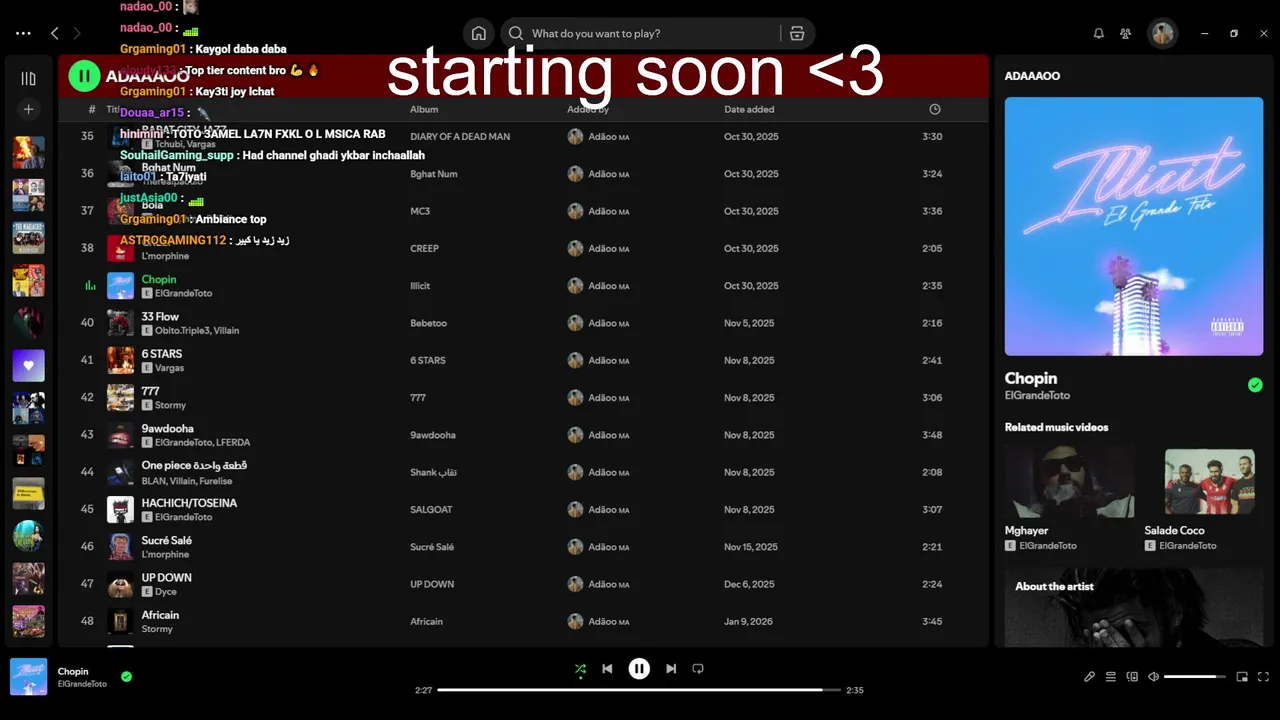Open the Chopin title in the right panel
This screenshot has height=720, width=1280.
coord(1031,378)
